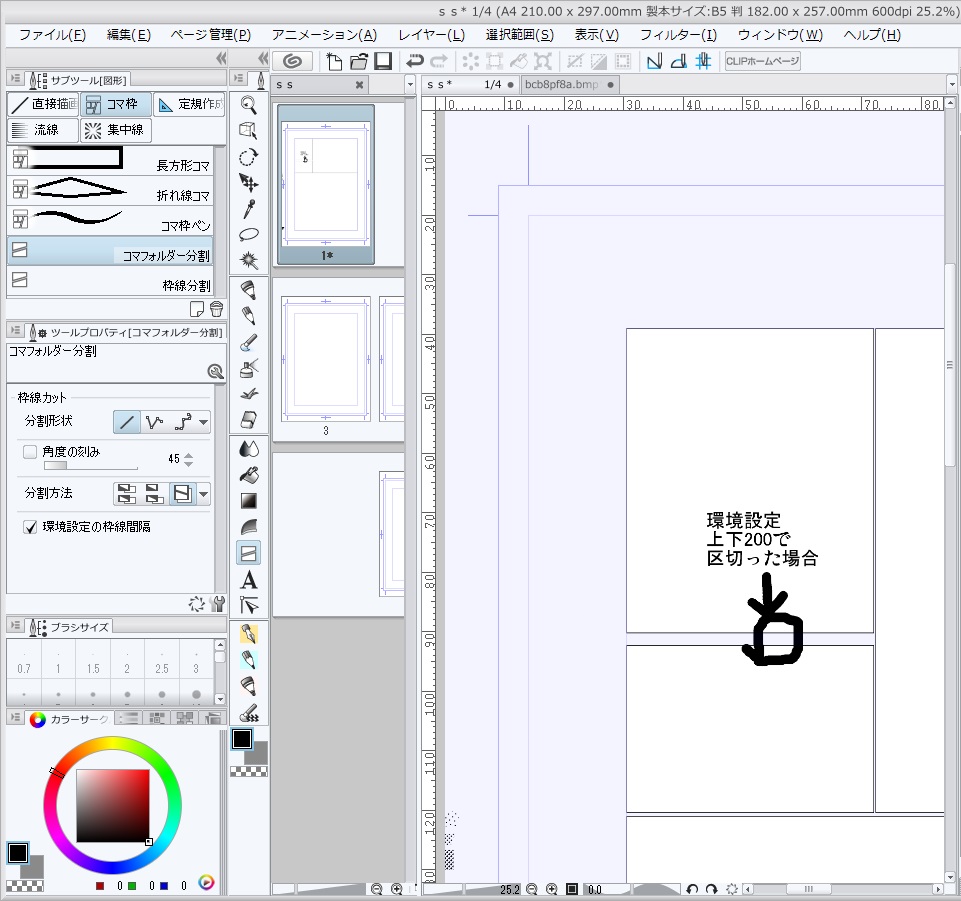Open the 分割方法 dropdown arrow

[204, 493]
